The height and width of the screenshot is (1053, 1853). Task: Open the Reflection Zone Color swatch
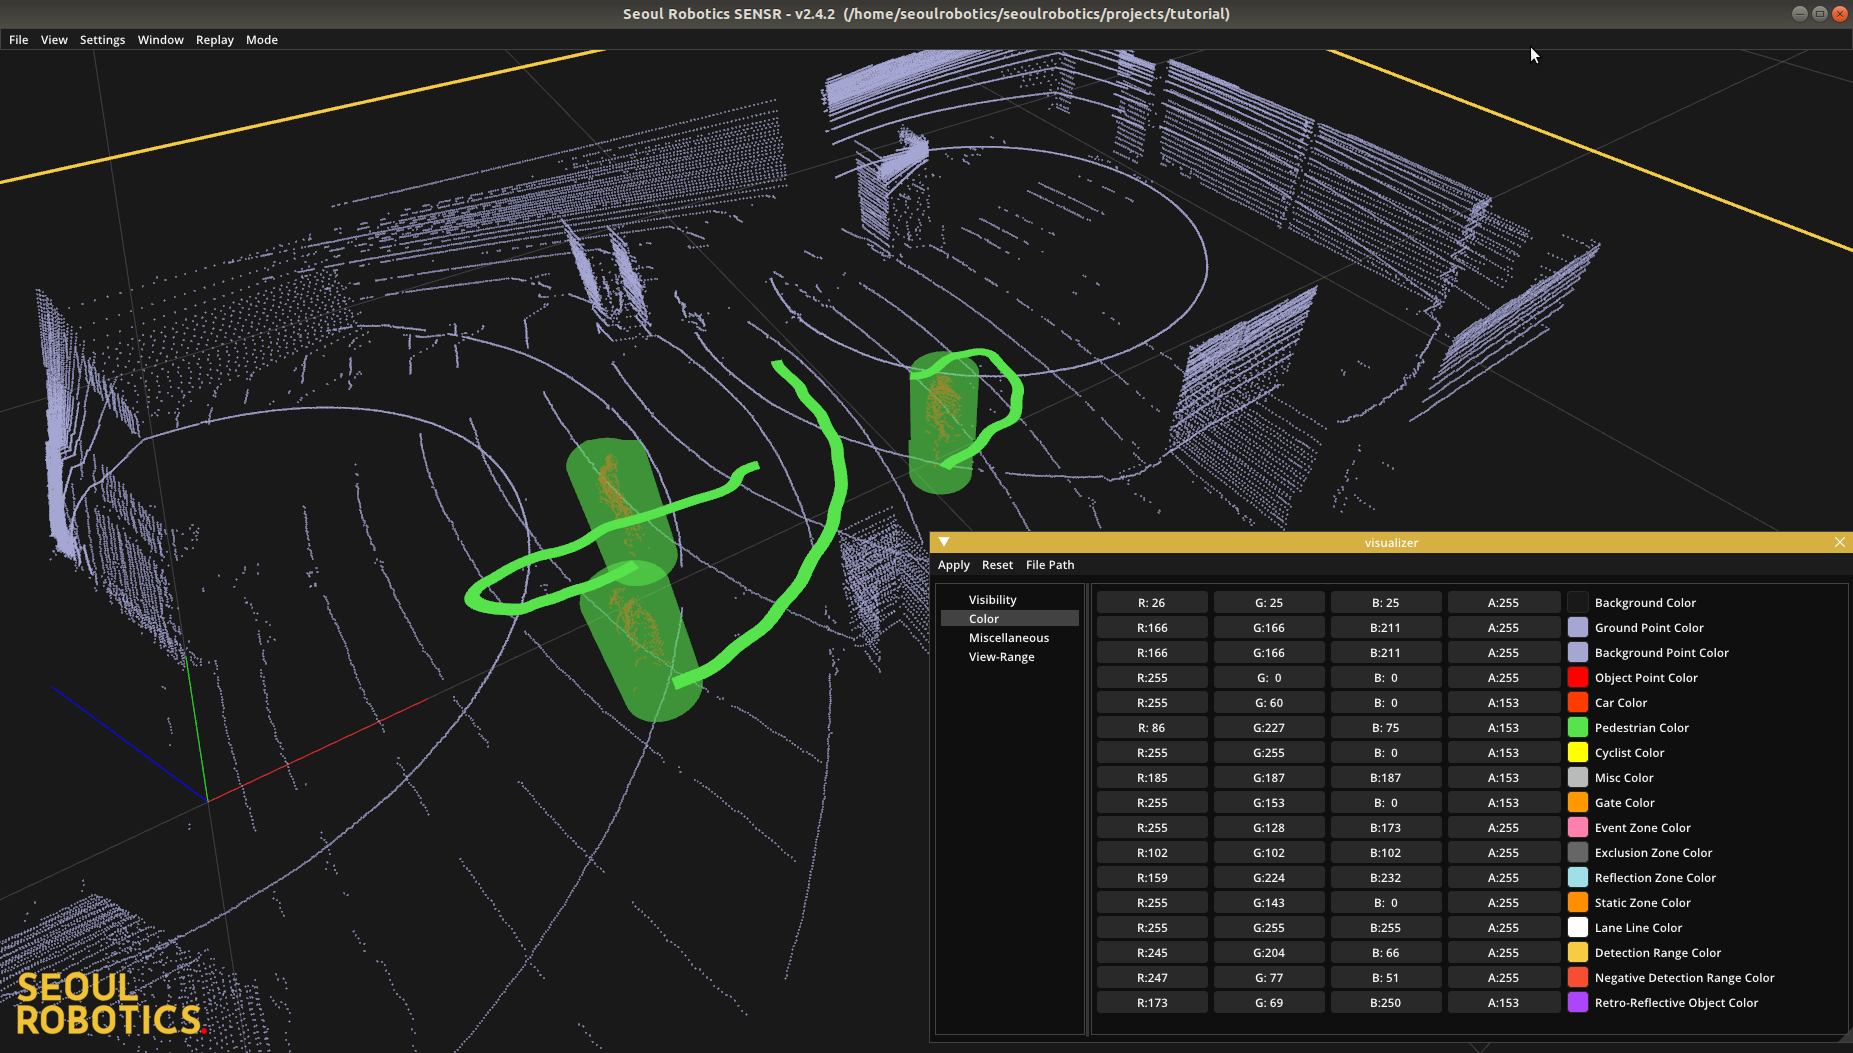(x=1578, y=878)
